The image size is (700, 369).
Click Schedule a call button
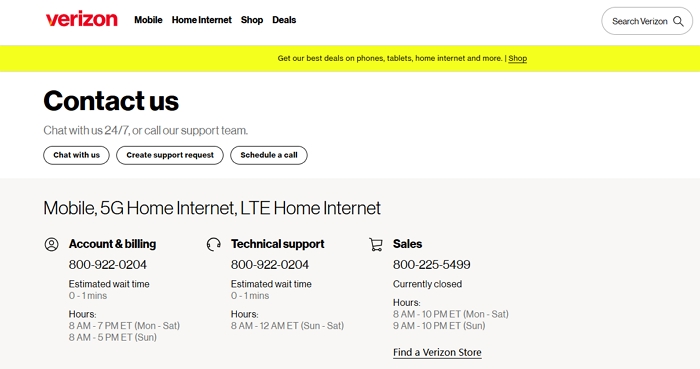[269, 155]
